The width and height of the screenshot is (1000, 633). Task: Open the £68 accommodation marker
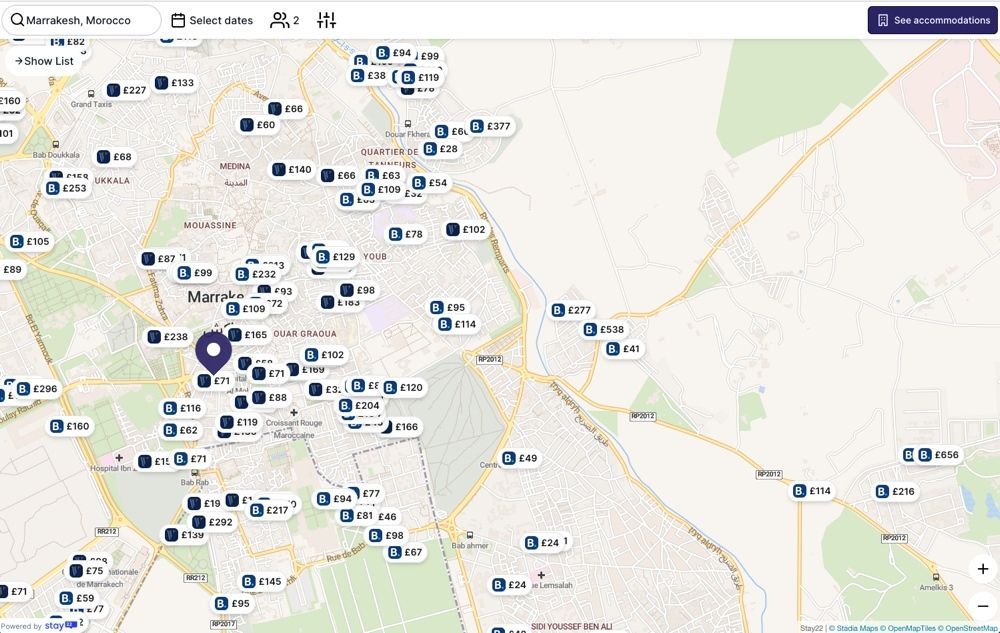click(x=115, y=156)
